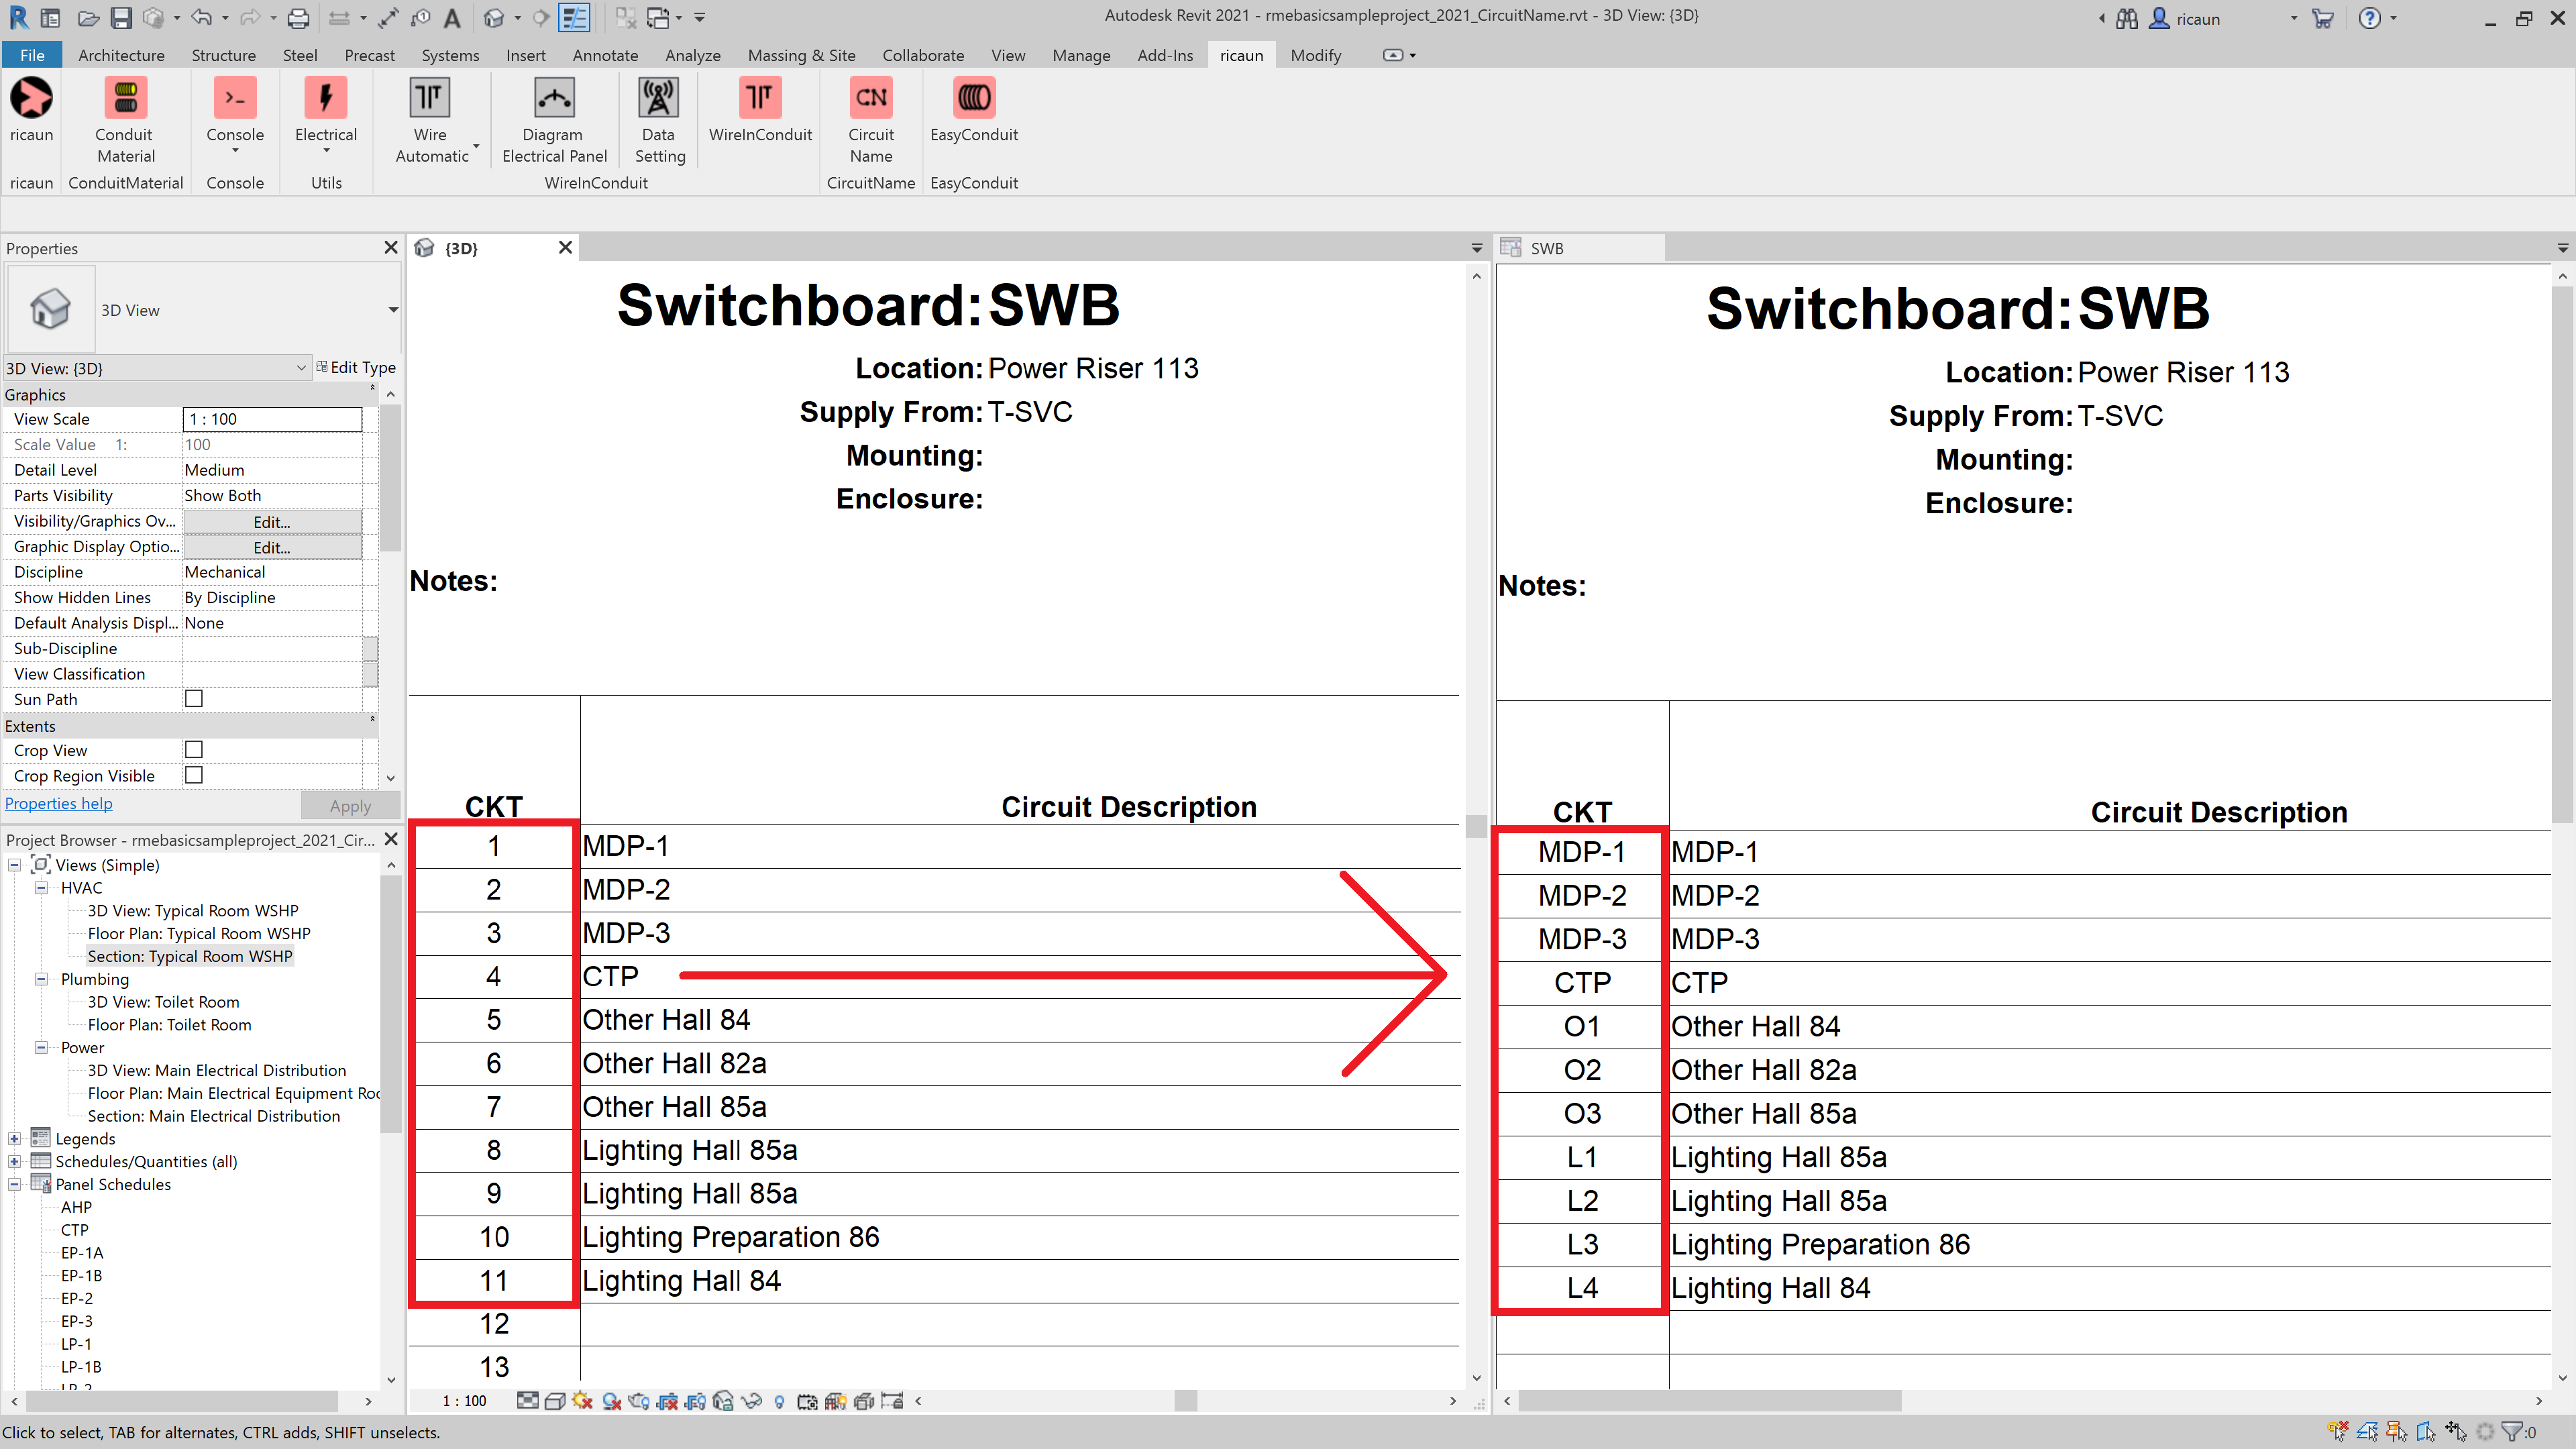This screenshot has height=1449, width=2576.
Task: Click the Properties help link
Action: point(58,804)
